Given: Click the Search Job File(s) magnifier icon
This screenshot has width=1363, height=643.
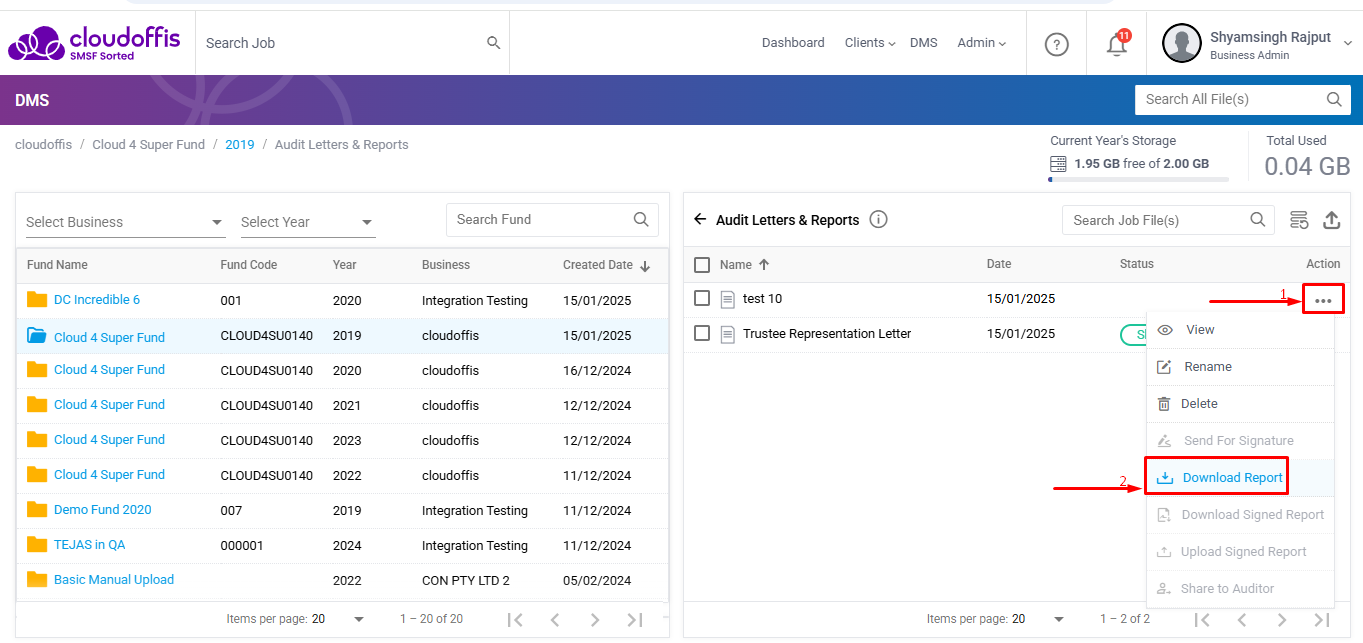Looking at the screenshot, I should (x=1258, y=220).
